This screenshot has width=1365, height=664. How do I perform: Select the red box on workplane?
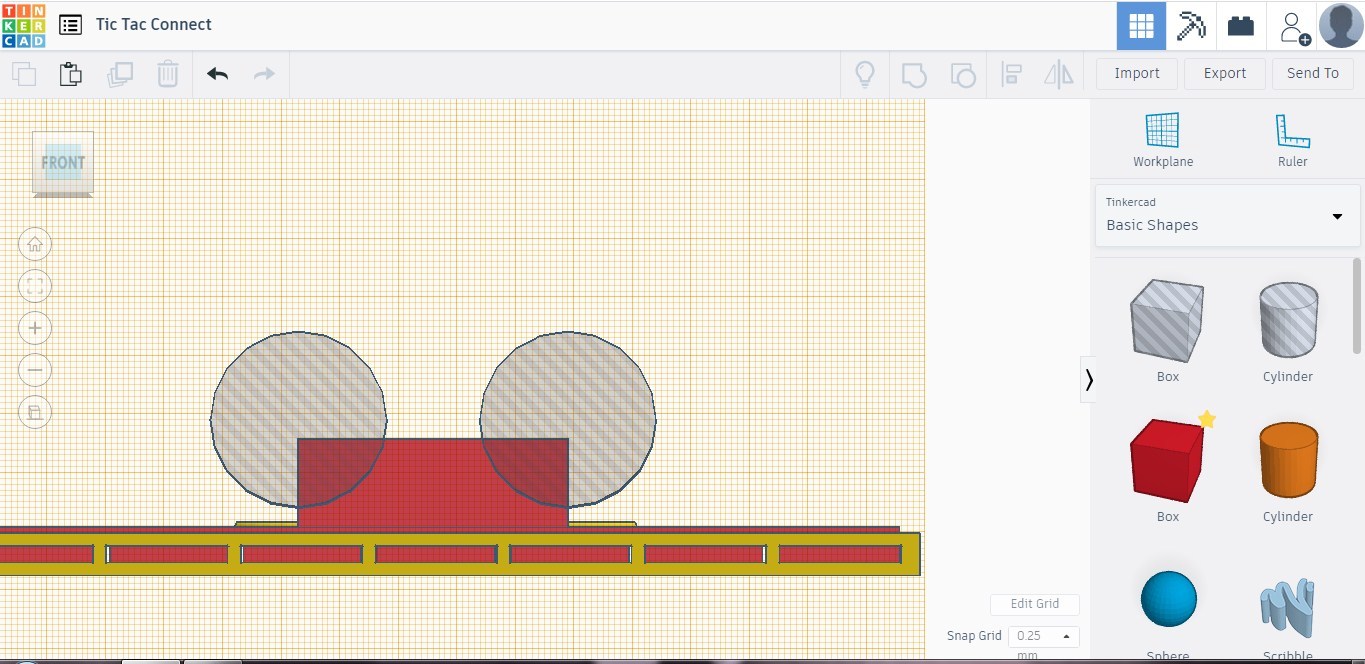click(433, 483)
